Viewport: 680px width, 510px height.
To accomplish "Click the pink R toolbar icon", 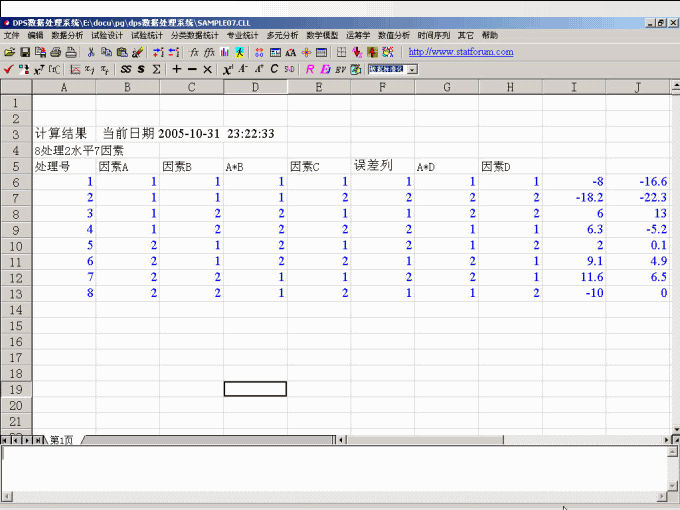I will pos(310,70).
